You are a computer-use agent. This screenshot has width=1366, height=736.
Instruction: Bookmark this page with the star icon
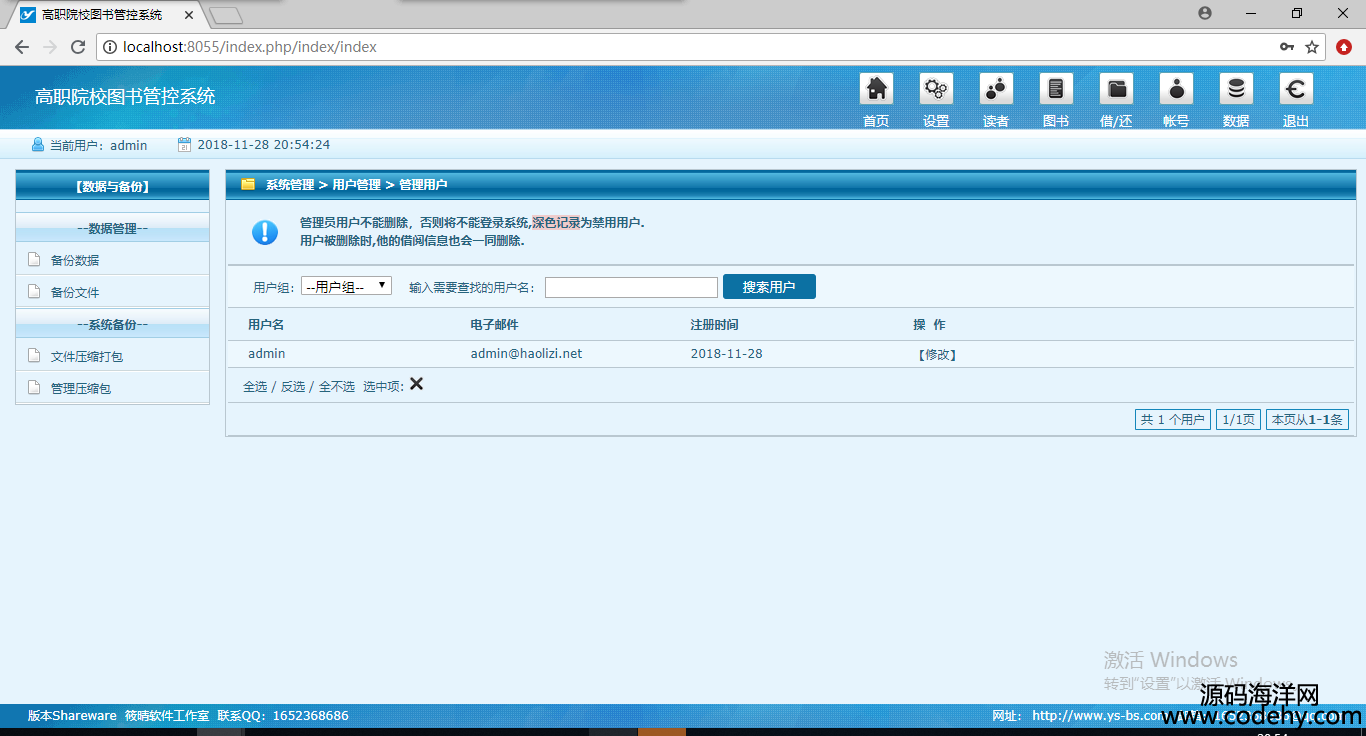(1312, 47)
